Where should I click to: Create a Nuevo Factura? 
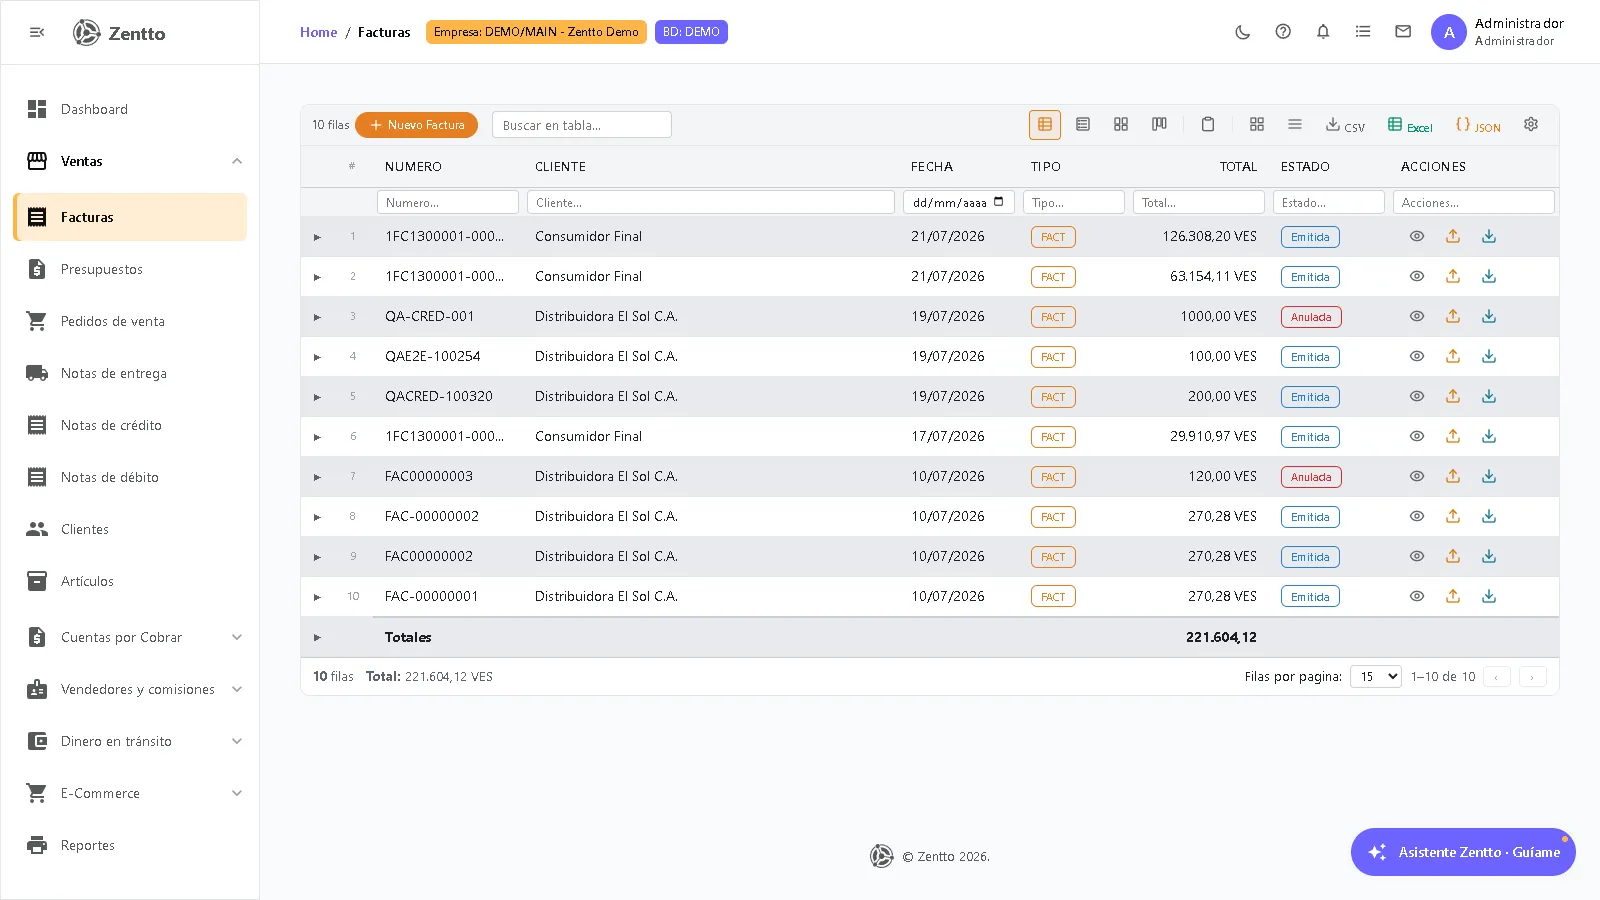[x=416, y=125]
